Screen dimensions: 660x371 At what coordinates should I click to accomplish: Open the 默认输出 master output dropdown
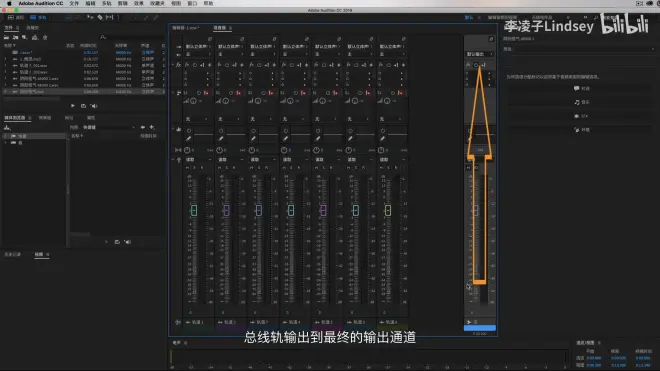(x=479, y=54)
